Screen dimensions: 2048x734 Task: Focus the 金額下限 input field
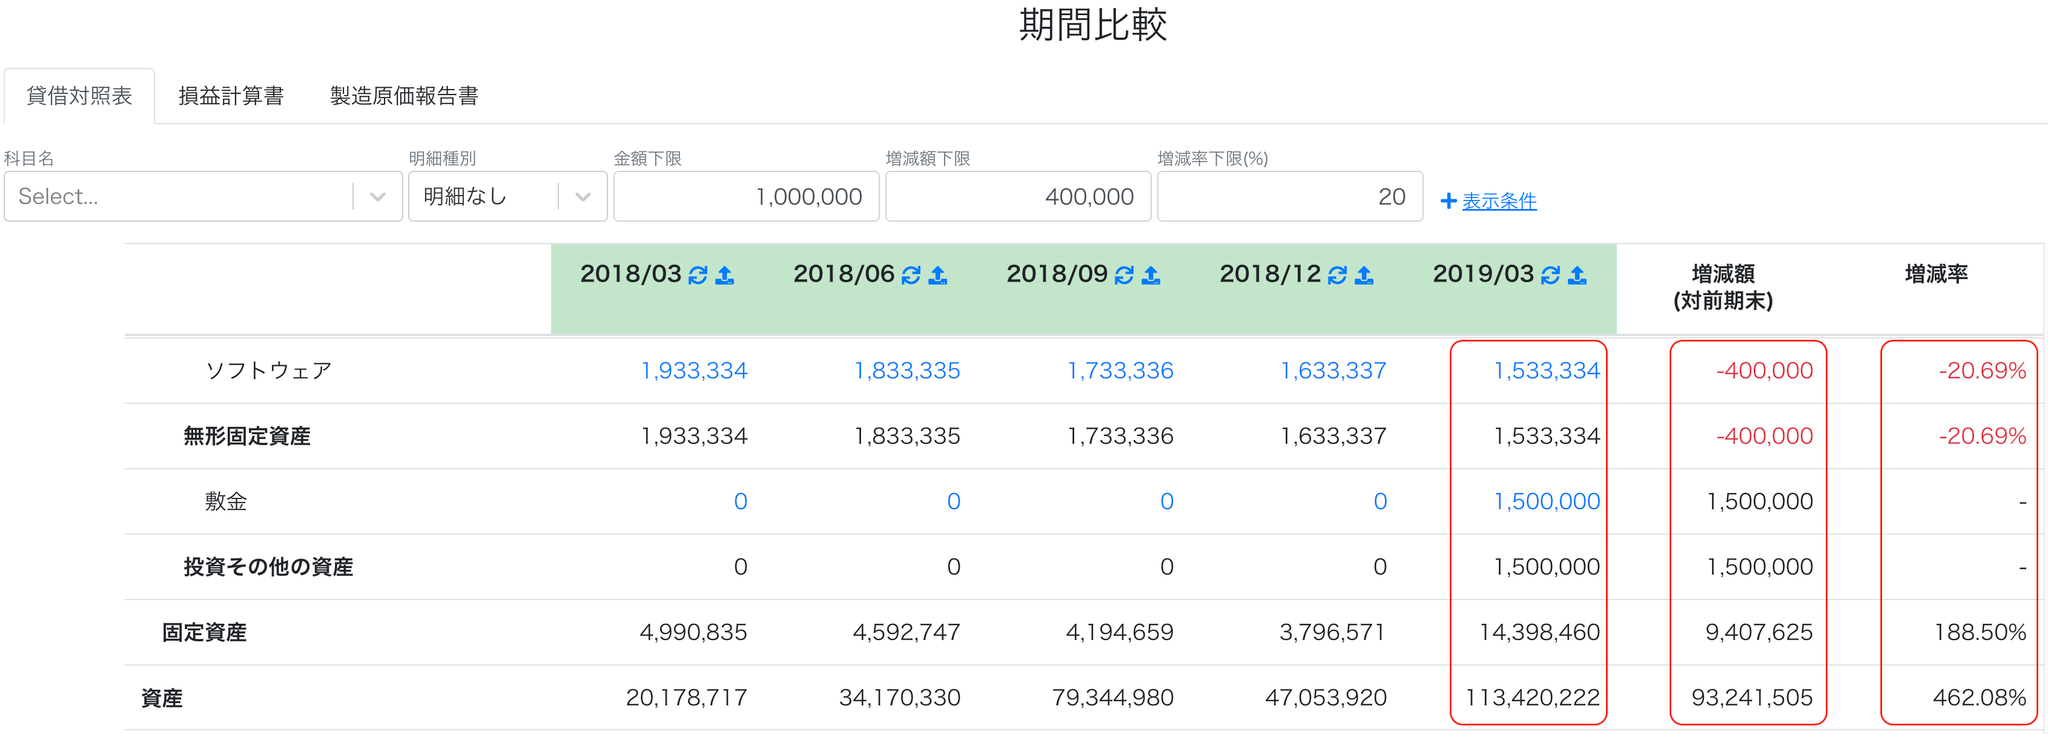(x=746, y=196)
